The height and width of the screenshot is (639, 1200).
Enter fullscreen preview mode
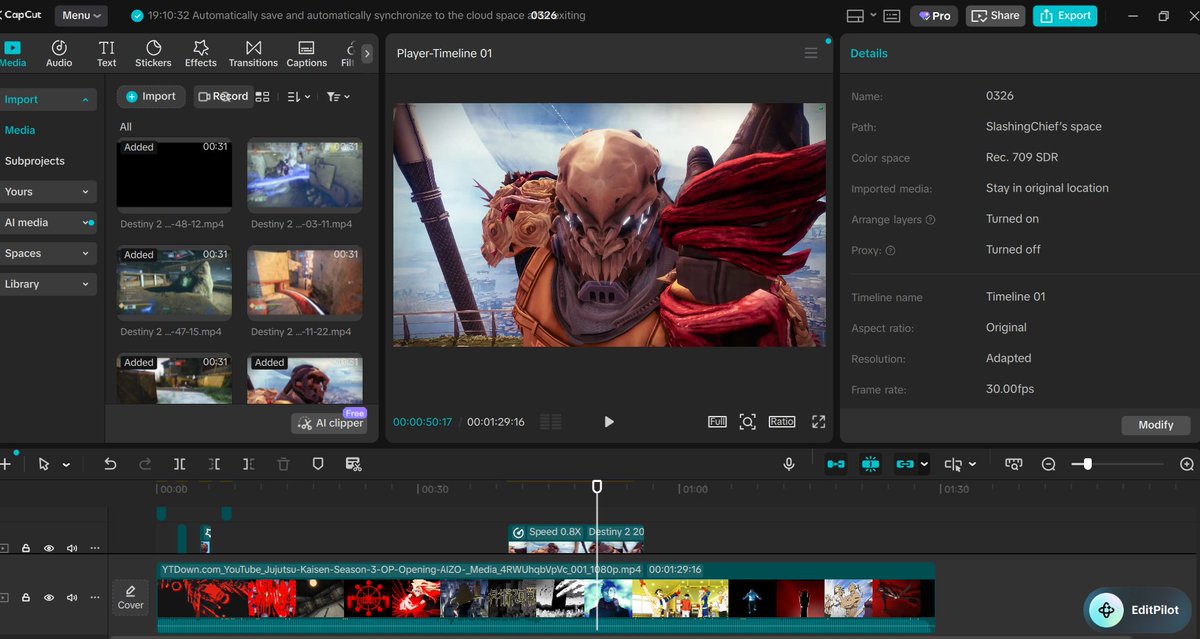818,422
